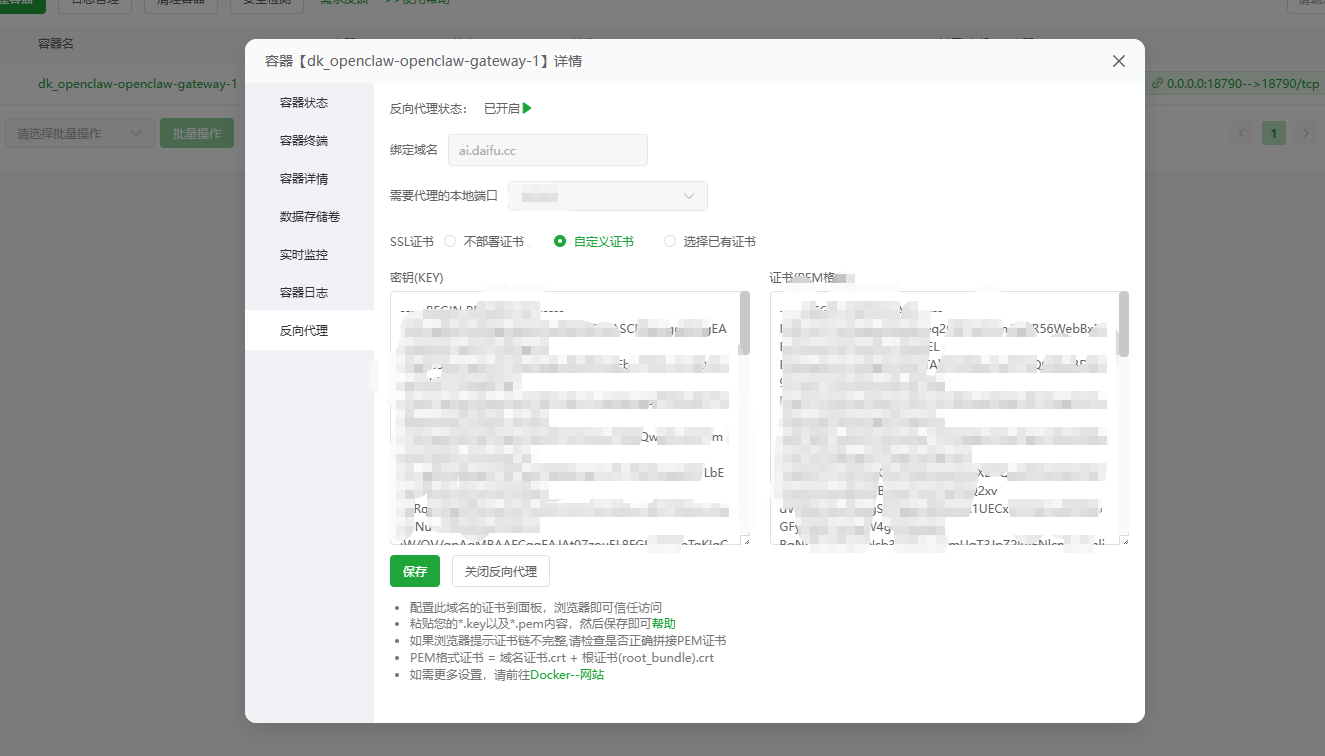
Task: Click the link icon beside 0.0.0.0:18790
Action: (1159, 83)
